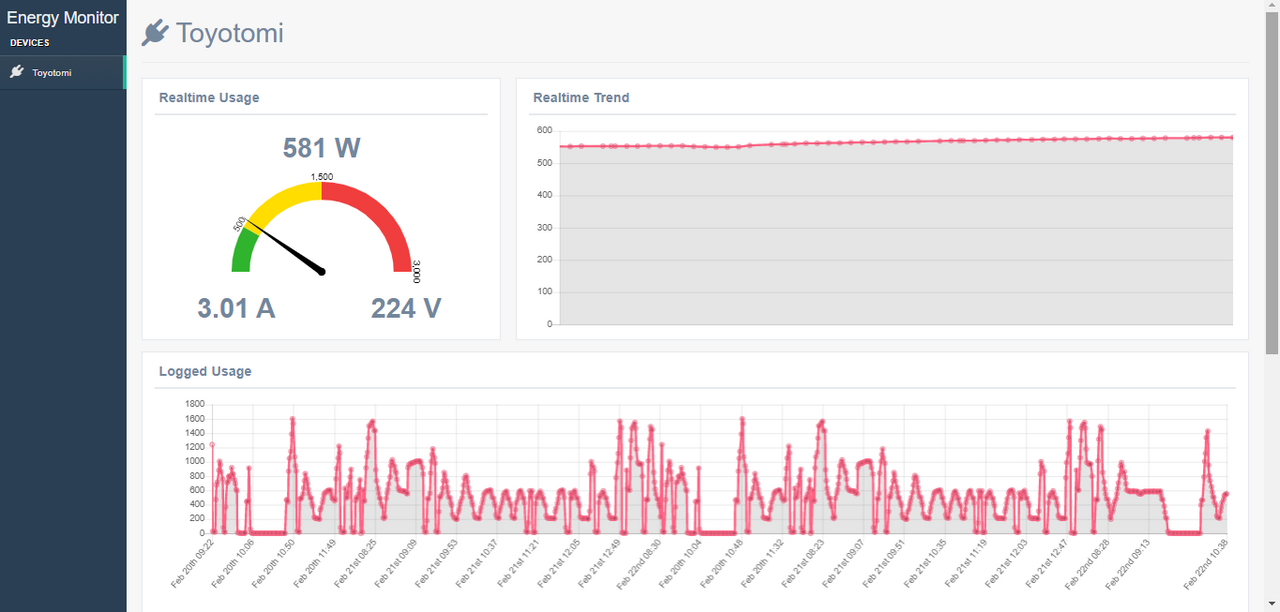Viewport: 1280px width, 612px height.
Task: Click the green segment of the gauge
Action: tap(243, 250)
